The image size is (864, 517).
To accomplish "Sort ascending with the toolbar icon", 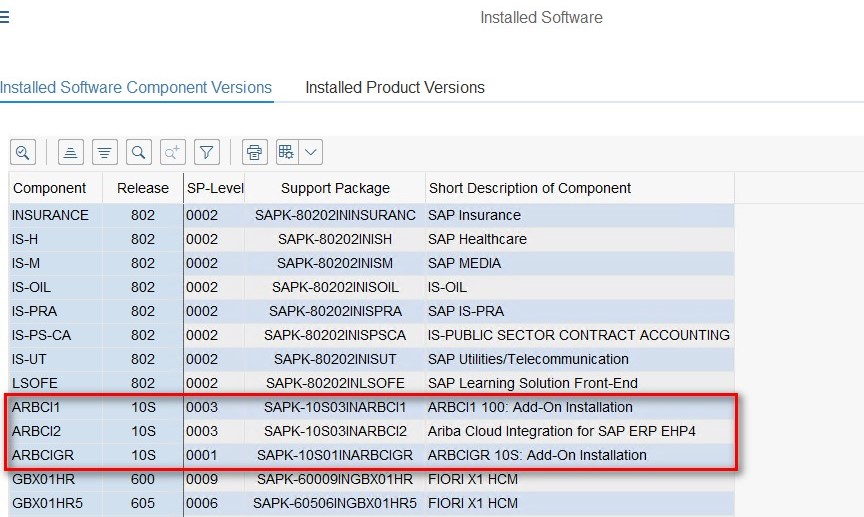I will point(71,152).
